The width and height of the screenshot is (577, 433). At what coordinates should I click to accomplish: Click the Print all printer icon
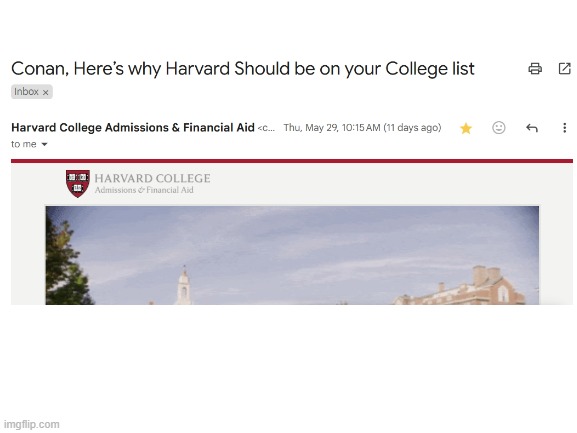click(535, 68)
